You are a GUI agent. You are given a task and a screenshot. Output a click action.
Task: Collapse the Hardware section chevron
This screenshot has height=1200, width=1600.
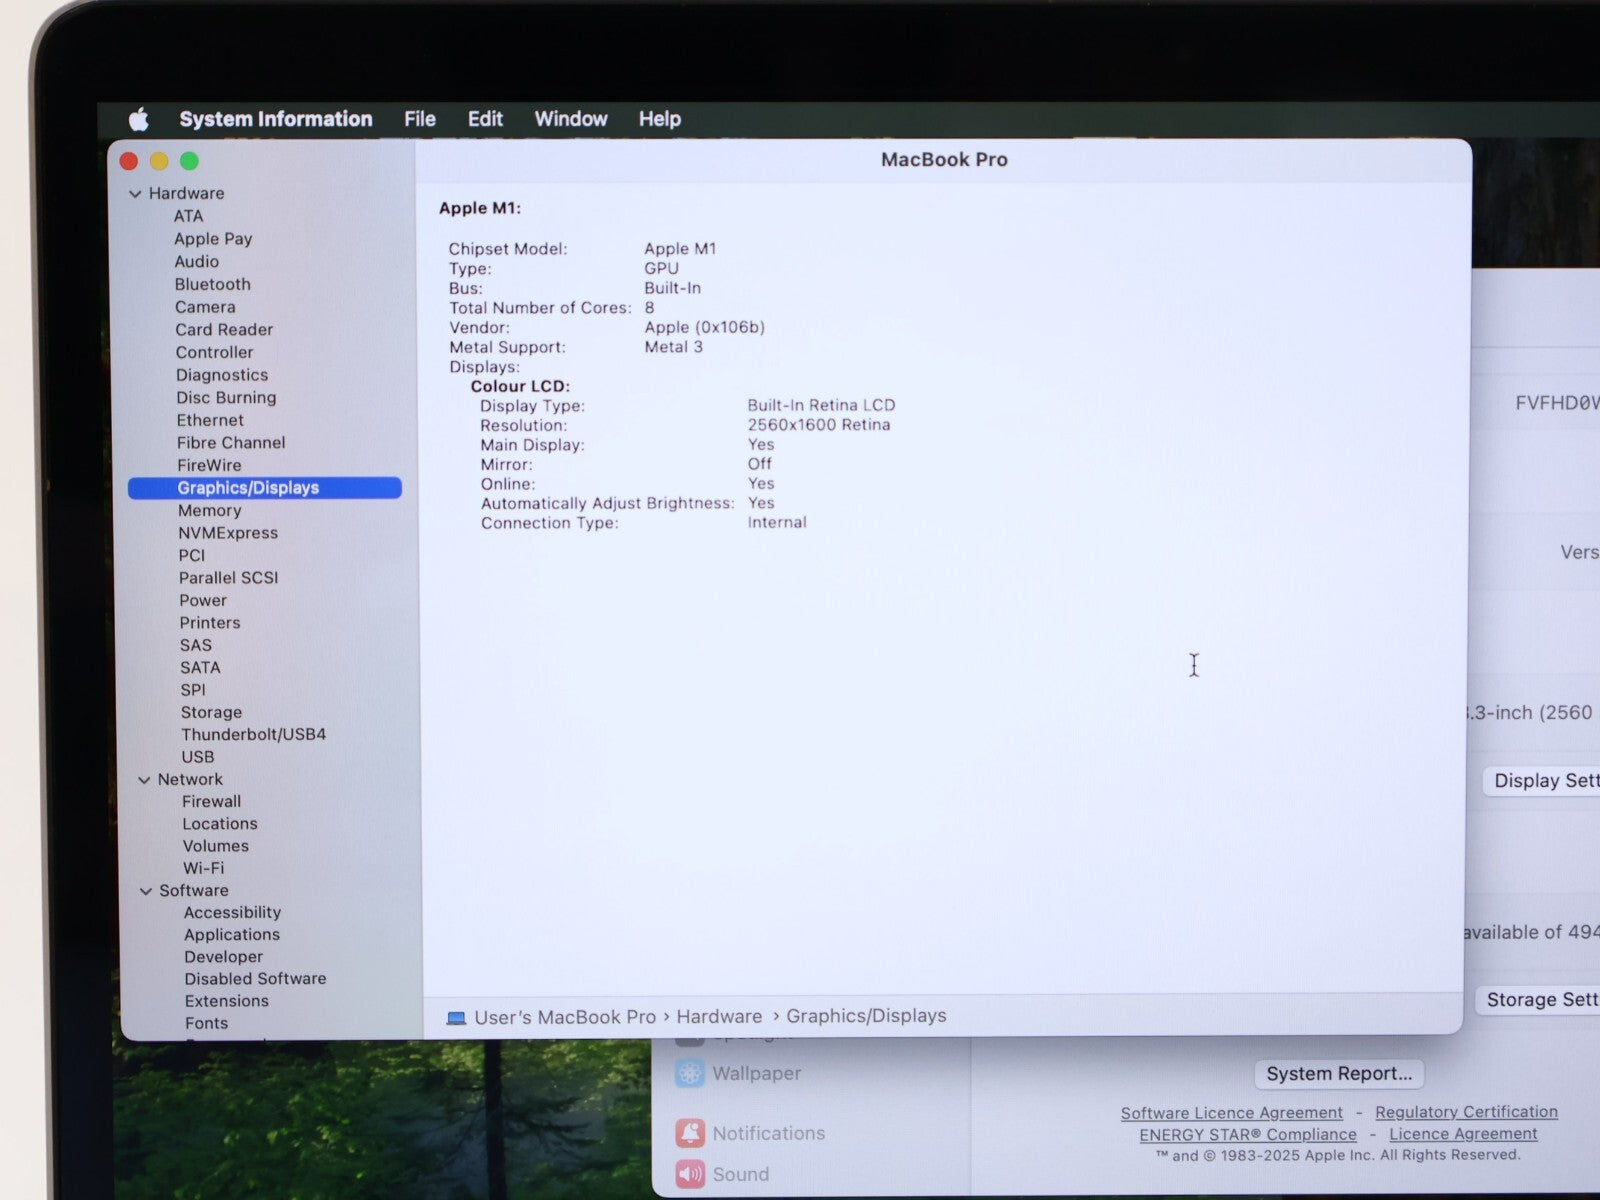(x=135, y=194)
